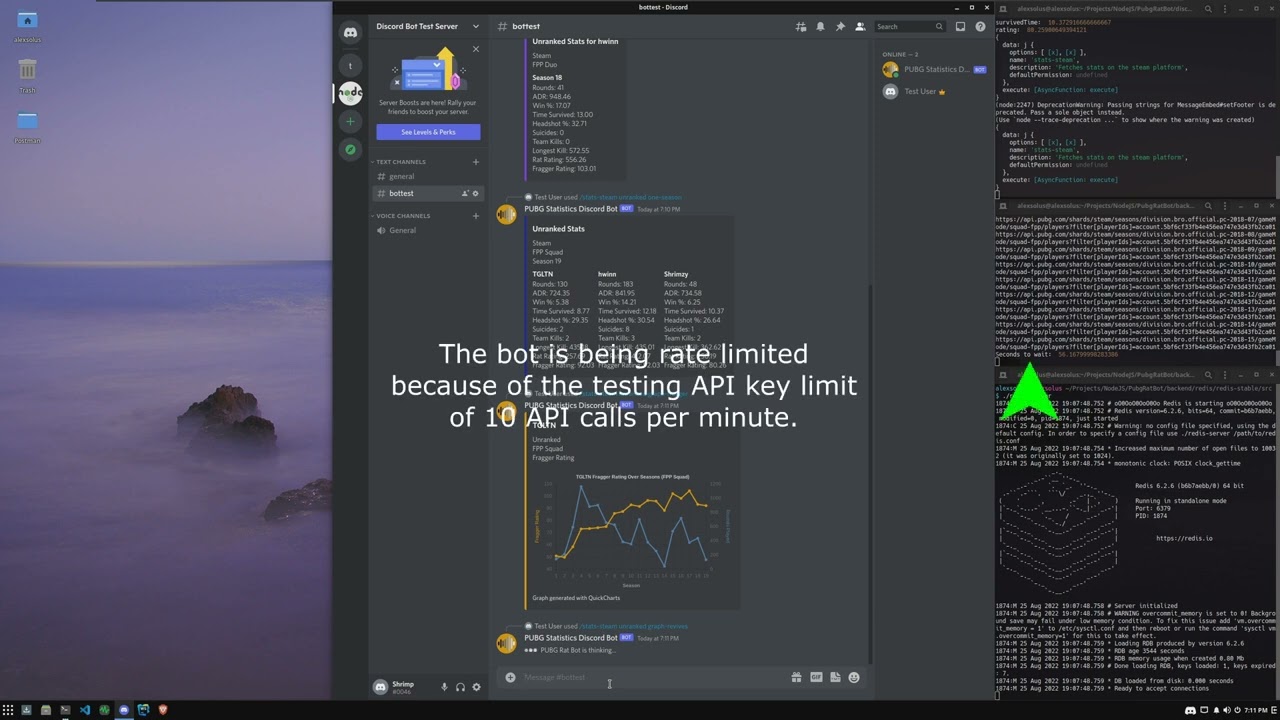This screenshot has height=720, width=1280.
Task: Click /stats-steam unranked one-season command link
Action: coord(631,197)
